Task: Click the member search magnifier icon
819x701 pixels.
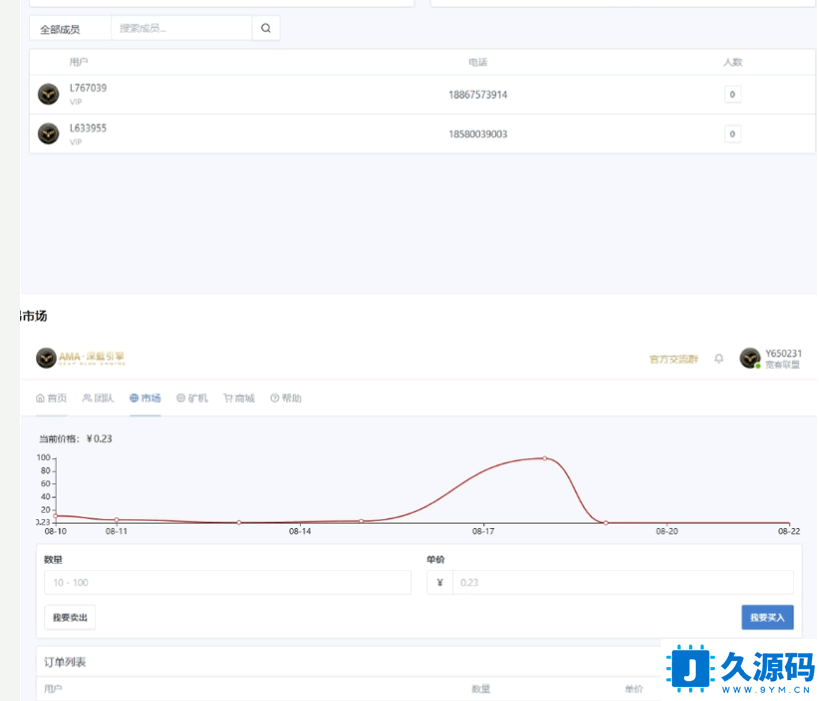Action: (266, 29)
